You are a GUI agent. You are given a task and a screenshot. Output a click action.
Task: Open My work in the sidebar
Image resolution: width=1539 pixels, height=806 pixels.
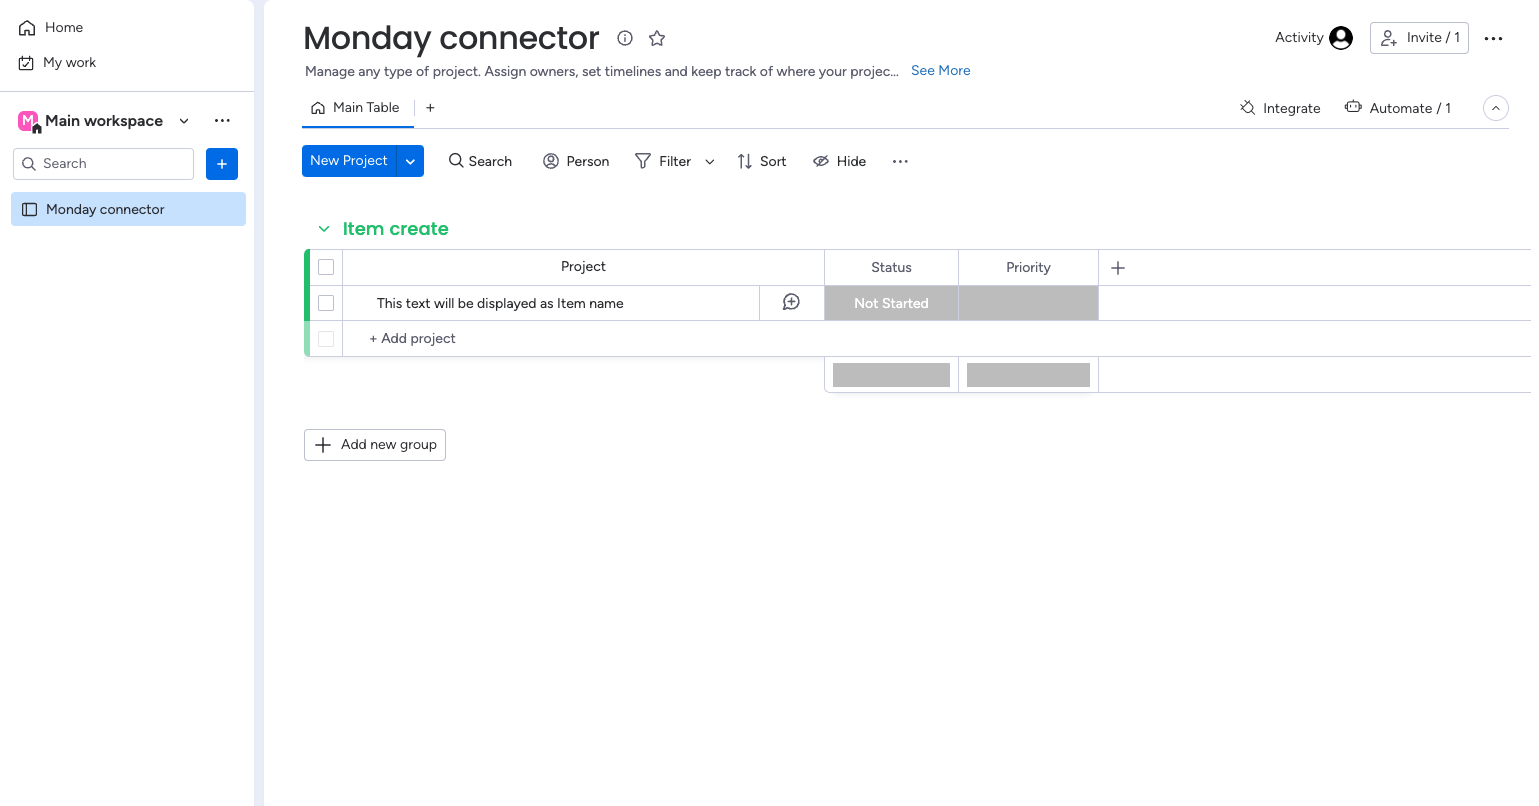[69, 62]
